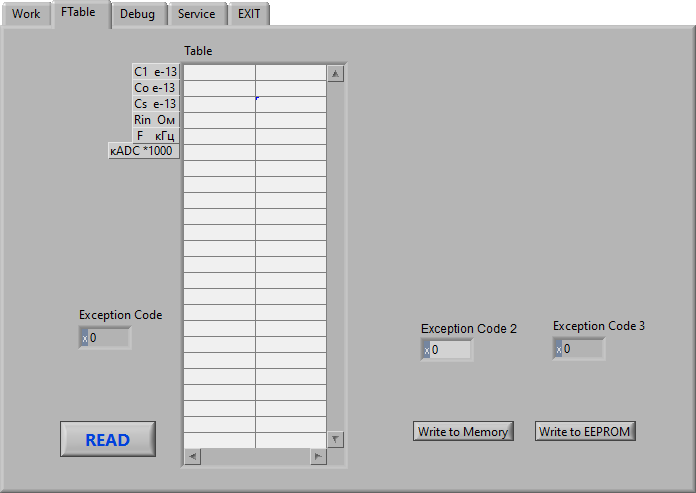Click the Write to EEPROM button
Screen dimensions: 696x493
pos(585,432)
